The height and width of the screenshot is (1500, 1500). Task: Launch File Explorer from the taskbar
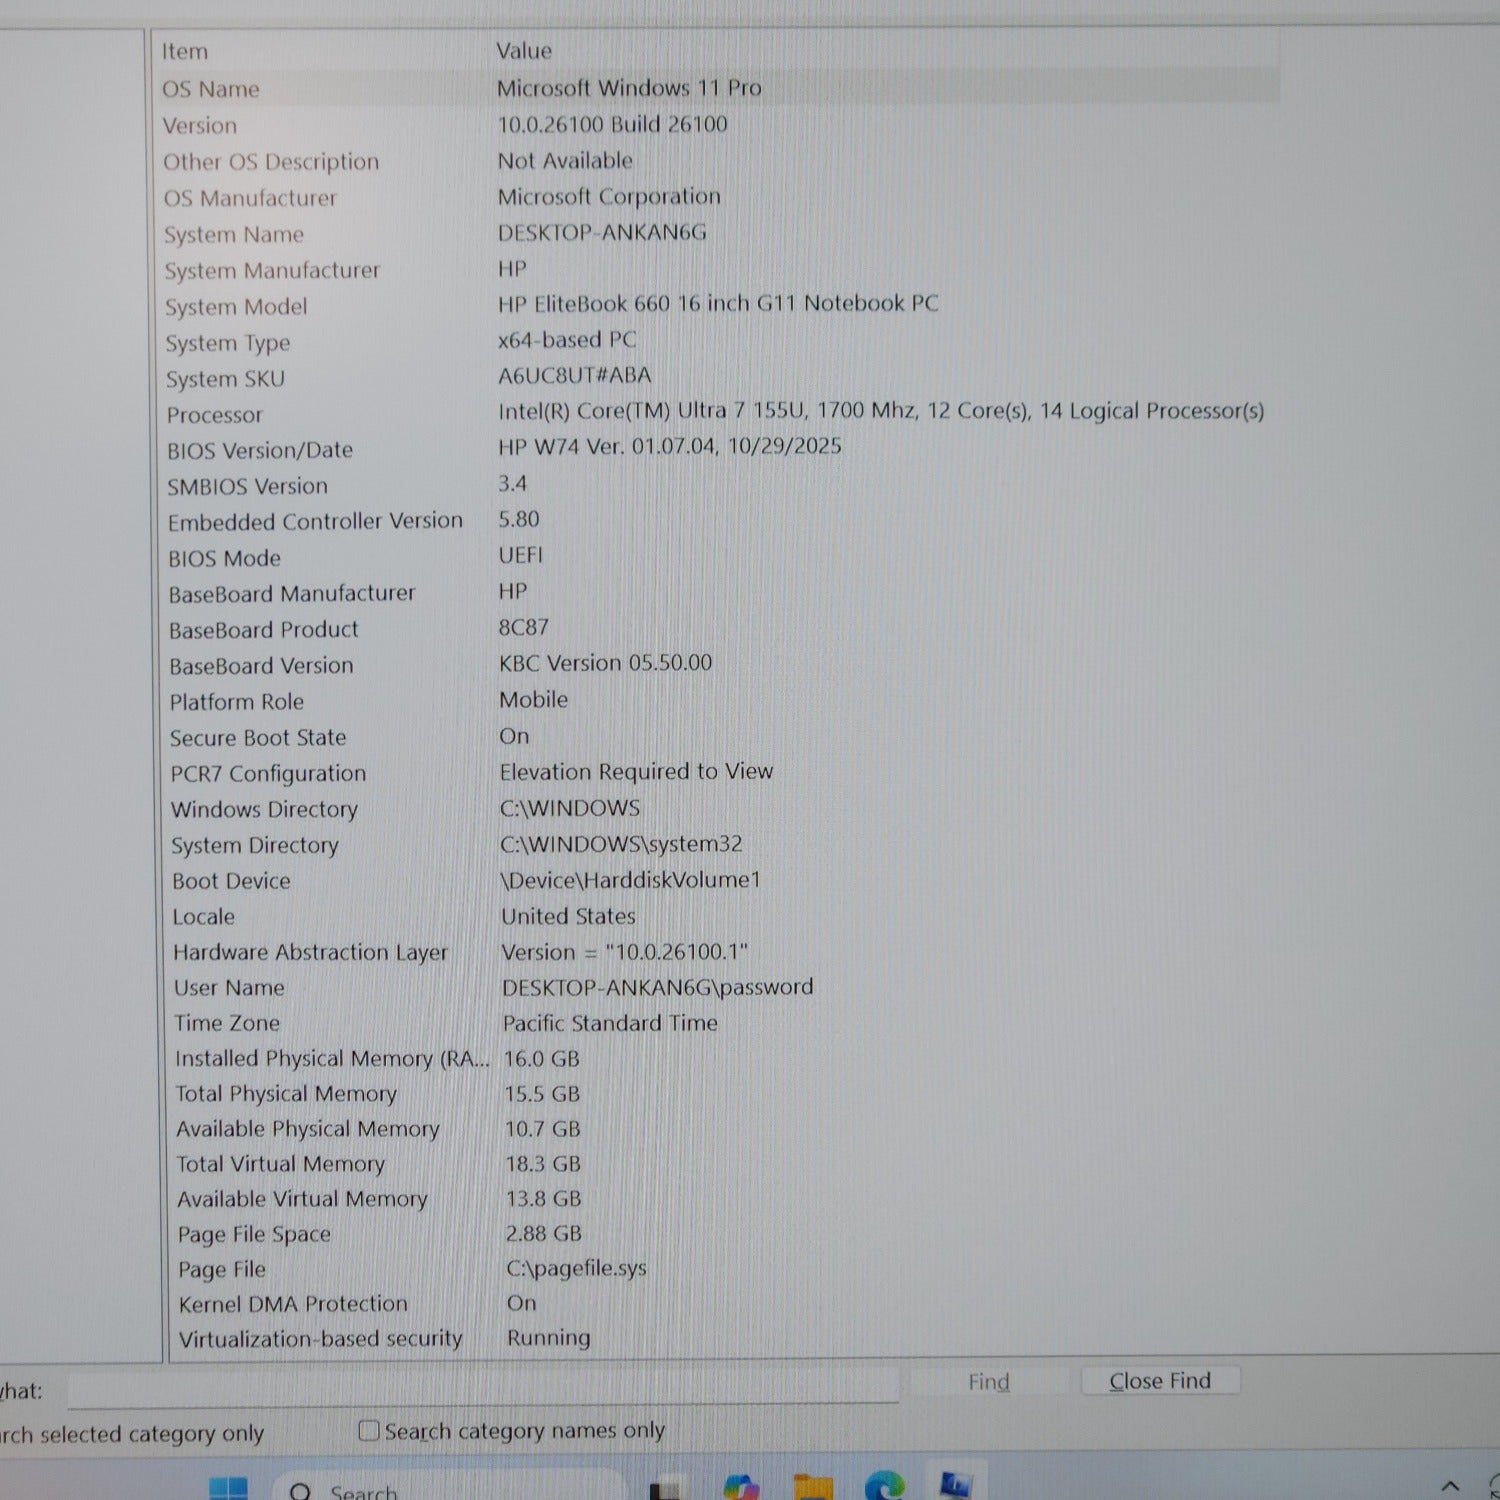tap(812, 1489)
